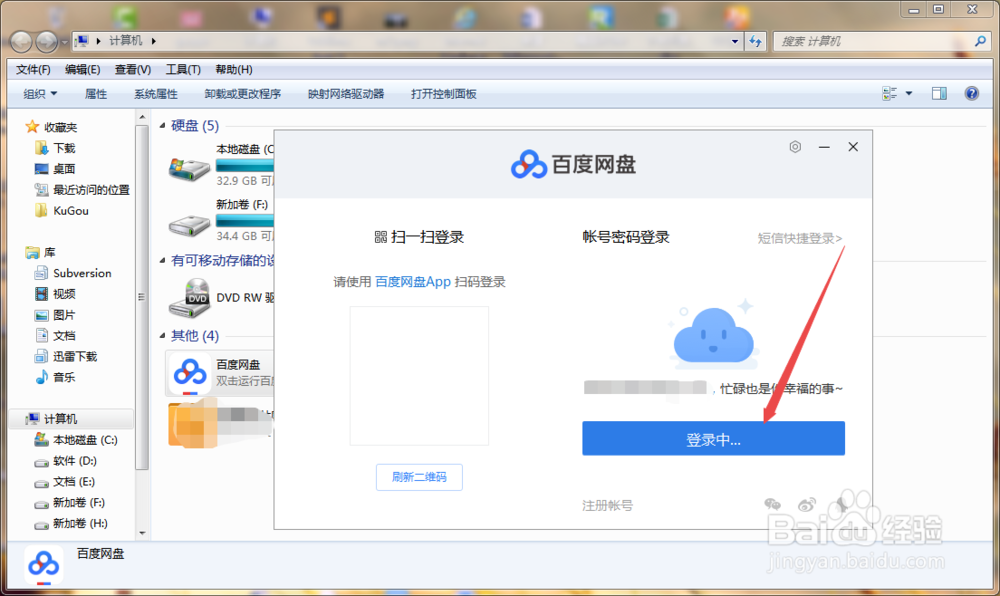Viewport: 1000px width, 596px height.
Task: Click 属性 toolbar button
Action: click(x=96, y=94)
